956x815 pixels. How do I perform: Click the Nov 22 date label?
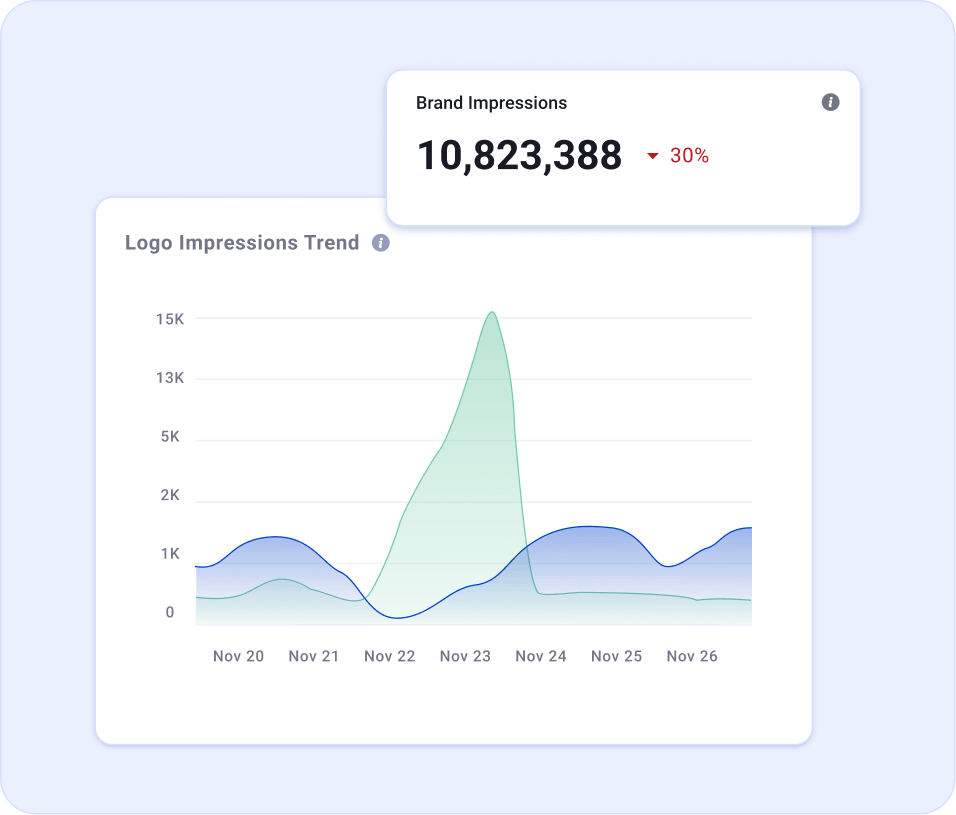pyautogui.click(x=390, y=656)
